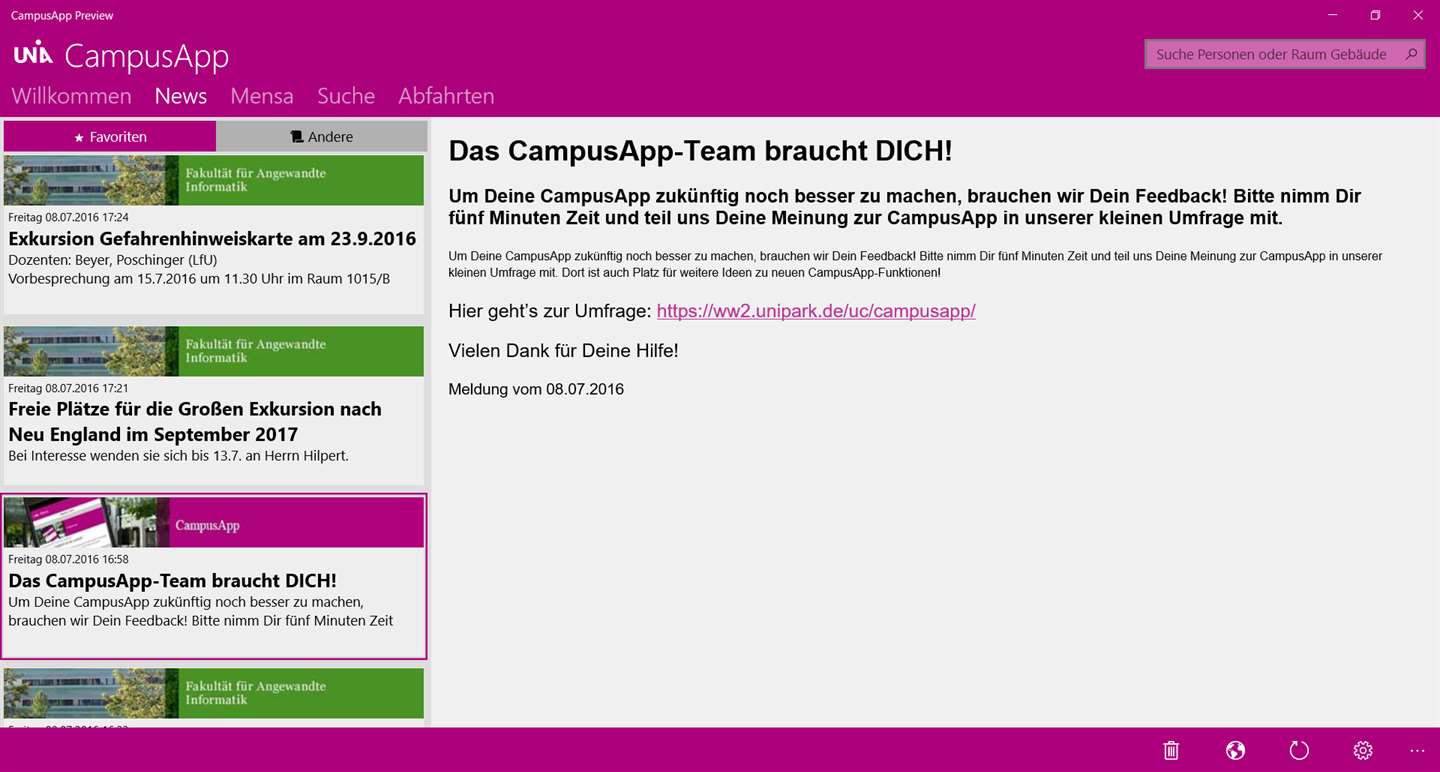This screenshot has height=772, width=1440.
Task: Click the date Freitag 08.07.2016 16:58
Action: coord(68,559)
